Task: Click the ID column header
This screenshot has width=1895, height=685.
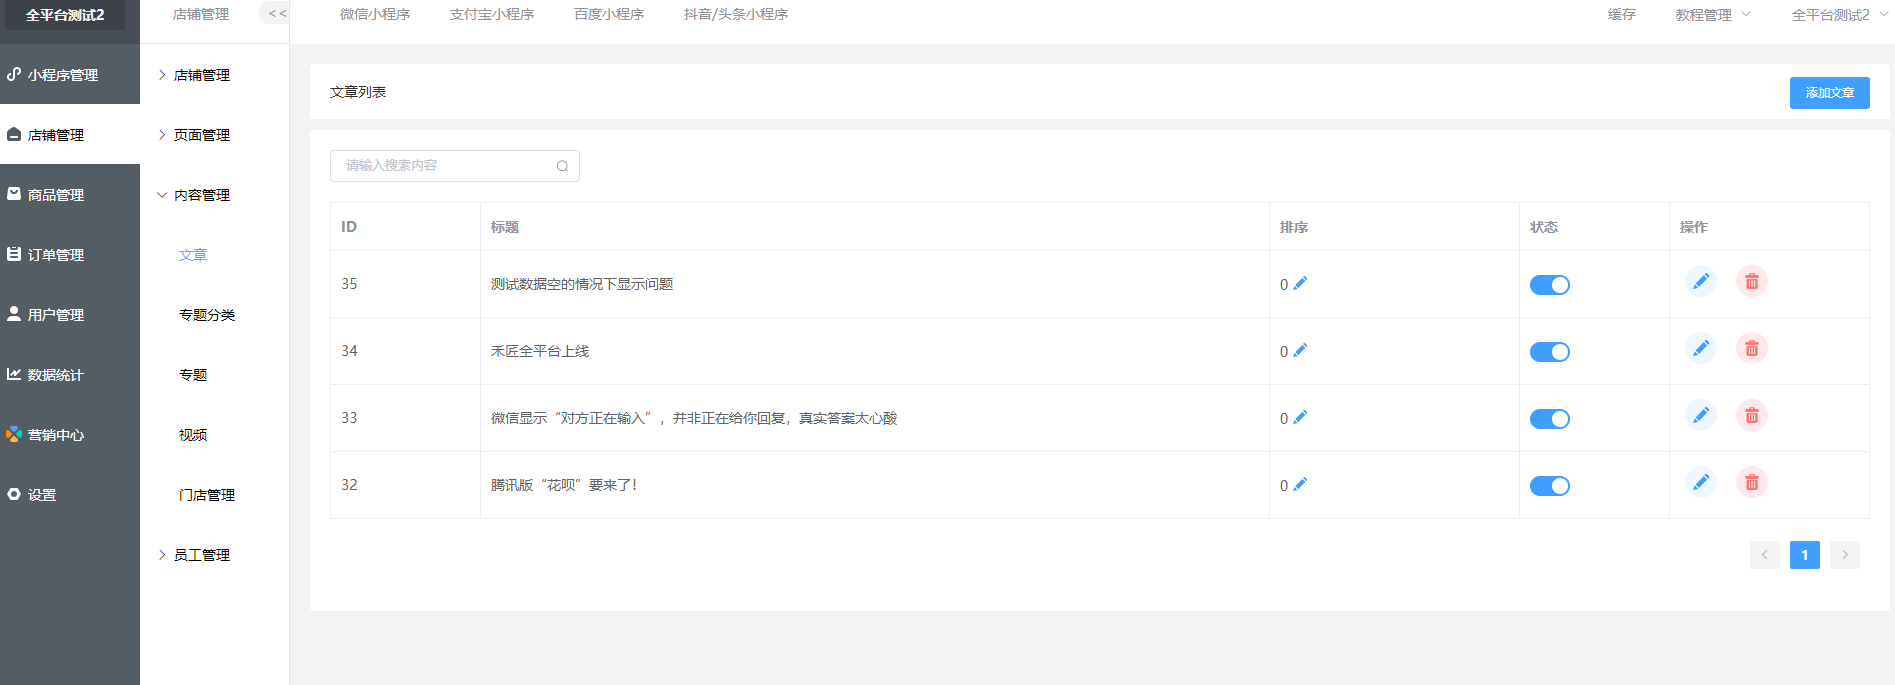Action: coord(349,227)
